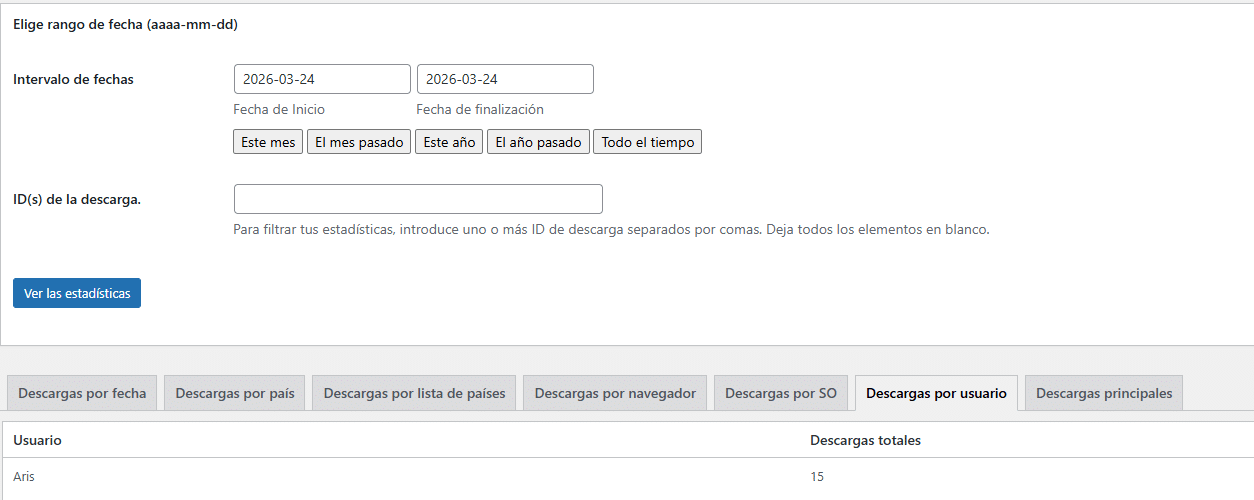The width and height of the screenshot is (1254, 500).
Task: Switch to Descargas por SO tab
Action: tap(781, 393)
